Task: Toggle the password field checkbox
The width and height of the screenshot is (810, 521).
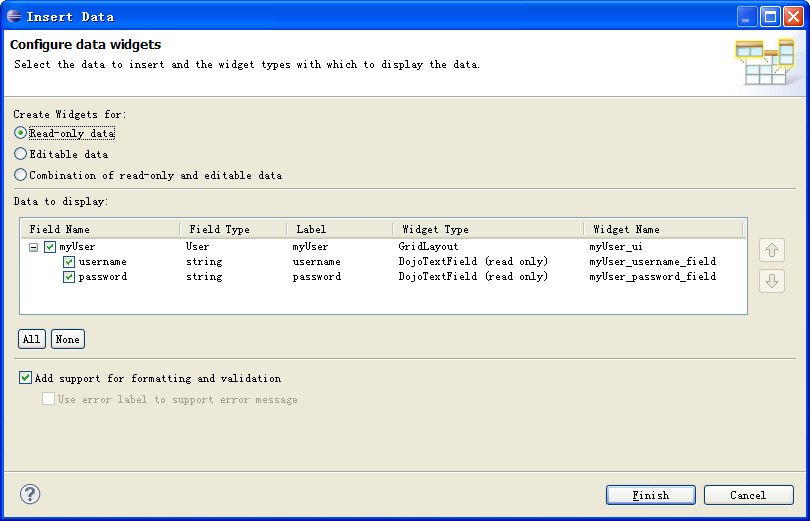Action: 69,277
